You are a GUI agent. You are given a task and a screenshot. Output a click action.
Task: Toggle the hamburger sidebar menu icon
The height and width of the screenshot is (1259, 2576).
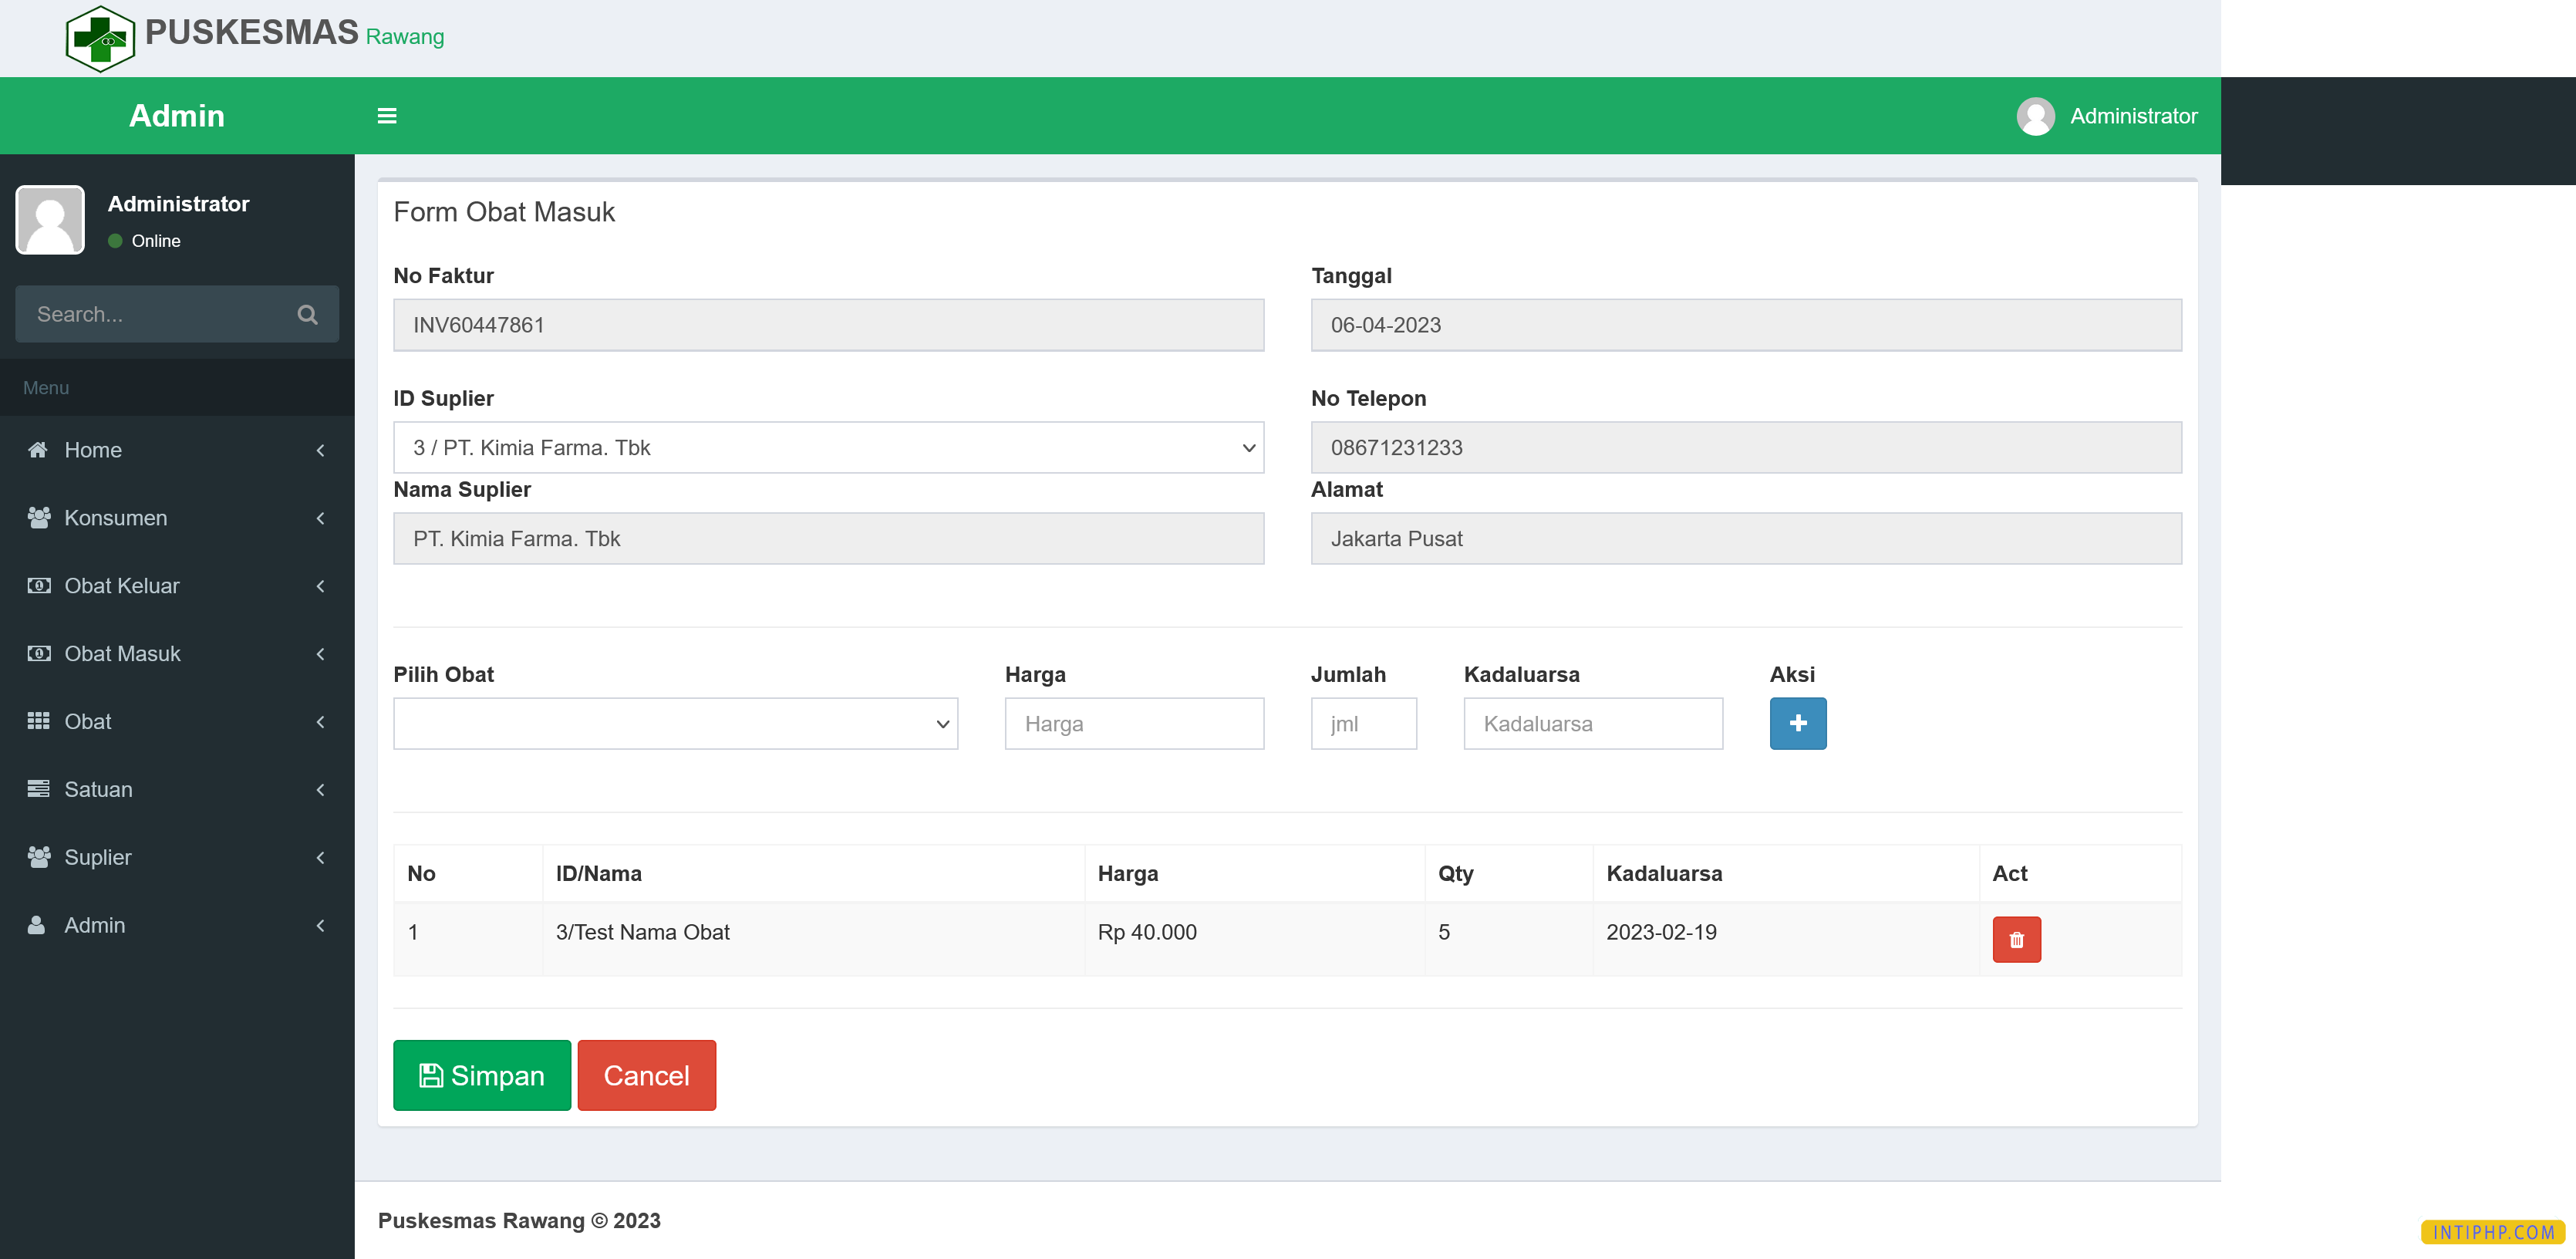click(x=387, y=116)
